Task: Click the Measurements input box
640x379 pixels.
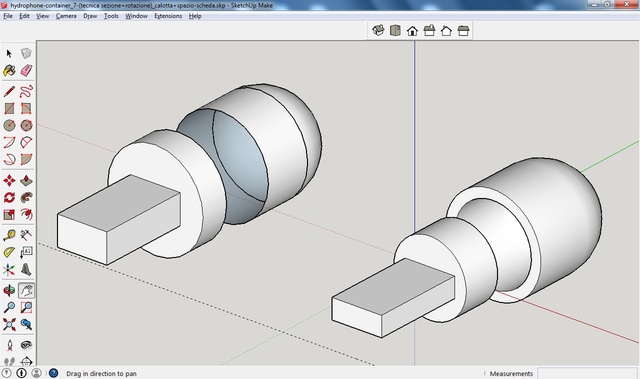Action: coord(587,373)
